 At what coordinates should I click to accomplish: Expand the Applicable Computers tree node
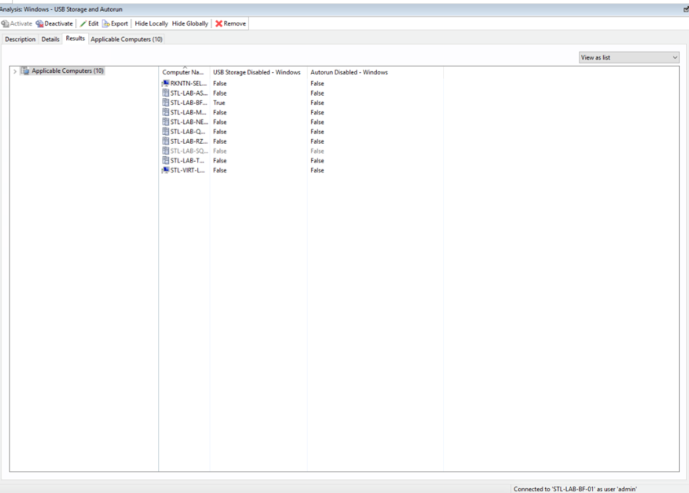point(14,71)
